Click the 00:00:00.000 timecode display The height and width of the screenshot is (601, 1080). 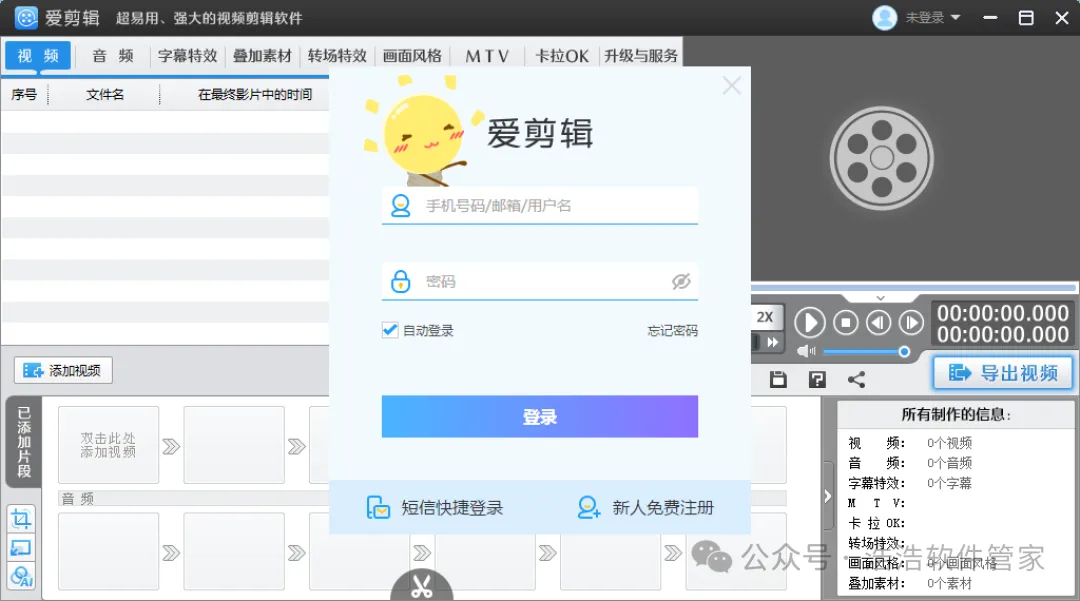[x=1003, y=324]
